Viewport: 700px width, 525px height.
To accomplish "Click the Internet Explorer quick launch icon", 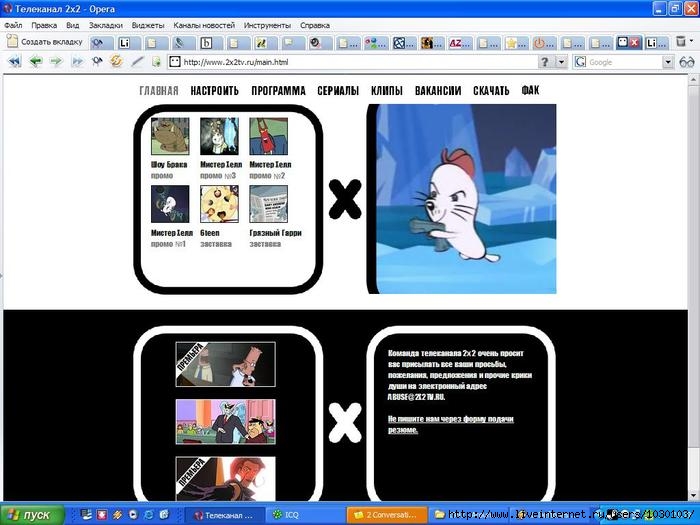I will [x=149, y=515].
